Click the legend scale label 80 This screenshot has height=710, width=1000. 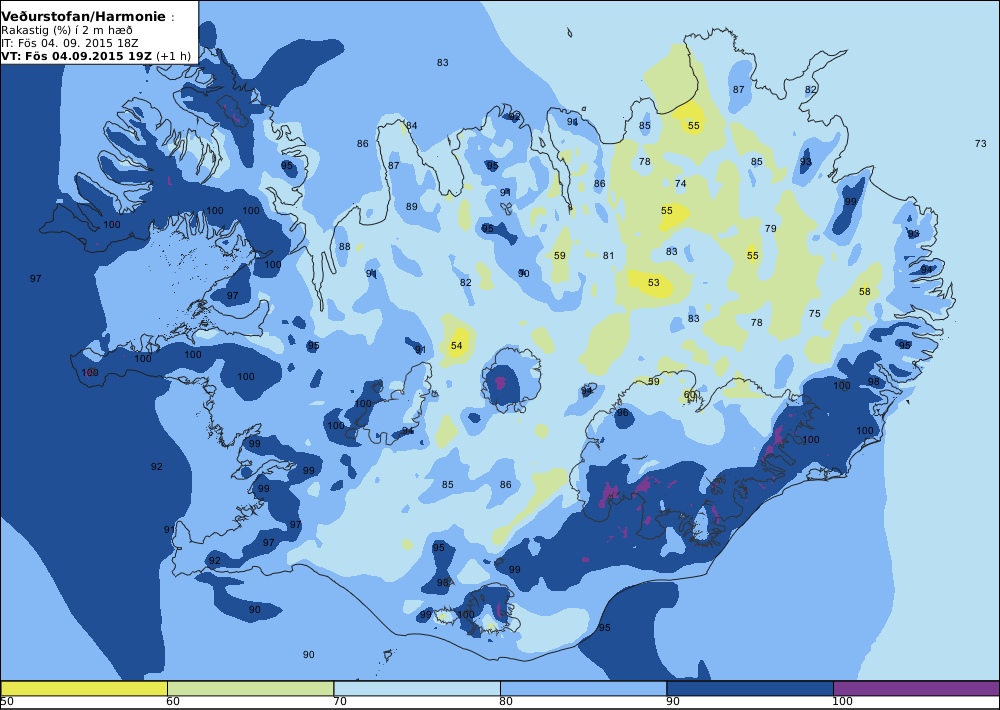pos(506,702)
